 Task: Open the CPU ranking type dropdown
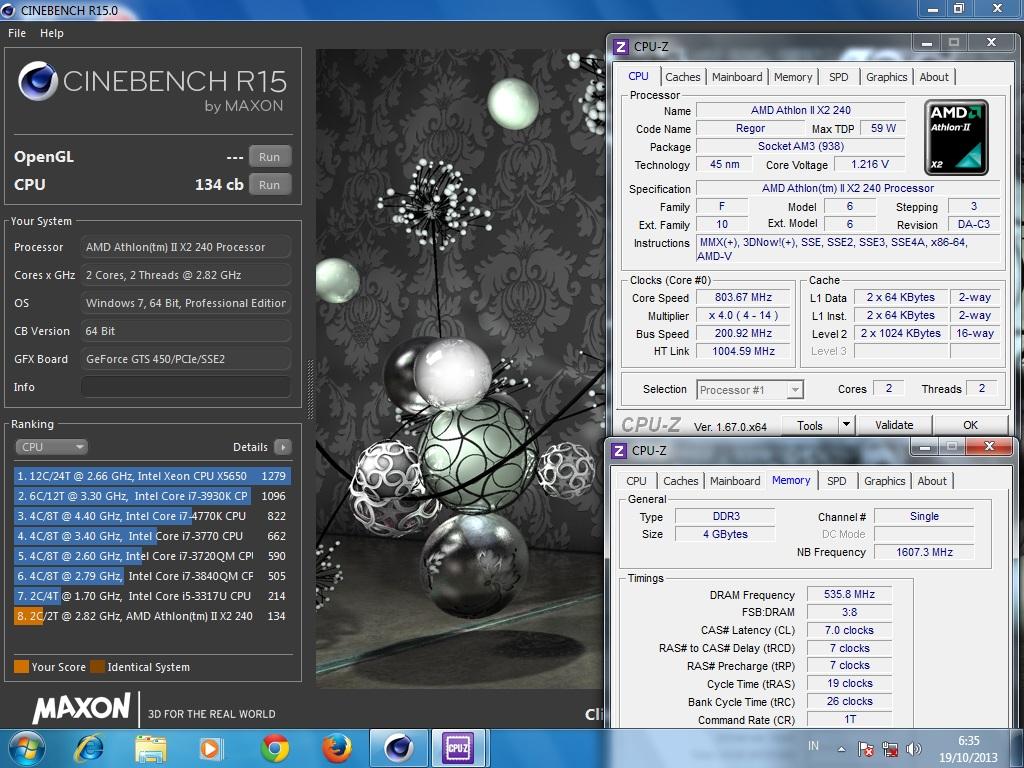click(51, 447)
